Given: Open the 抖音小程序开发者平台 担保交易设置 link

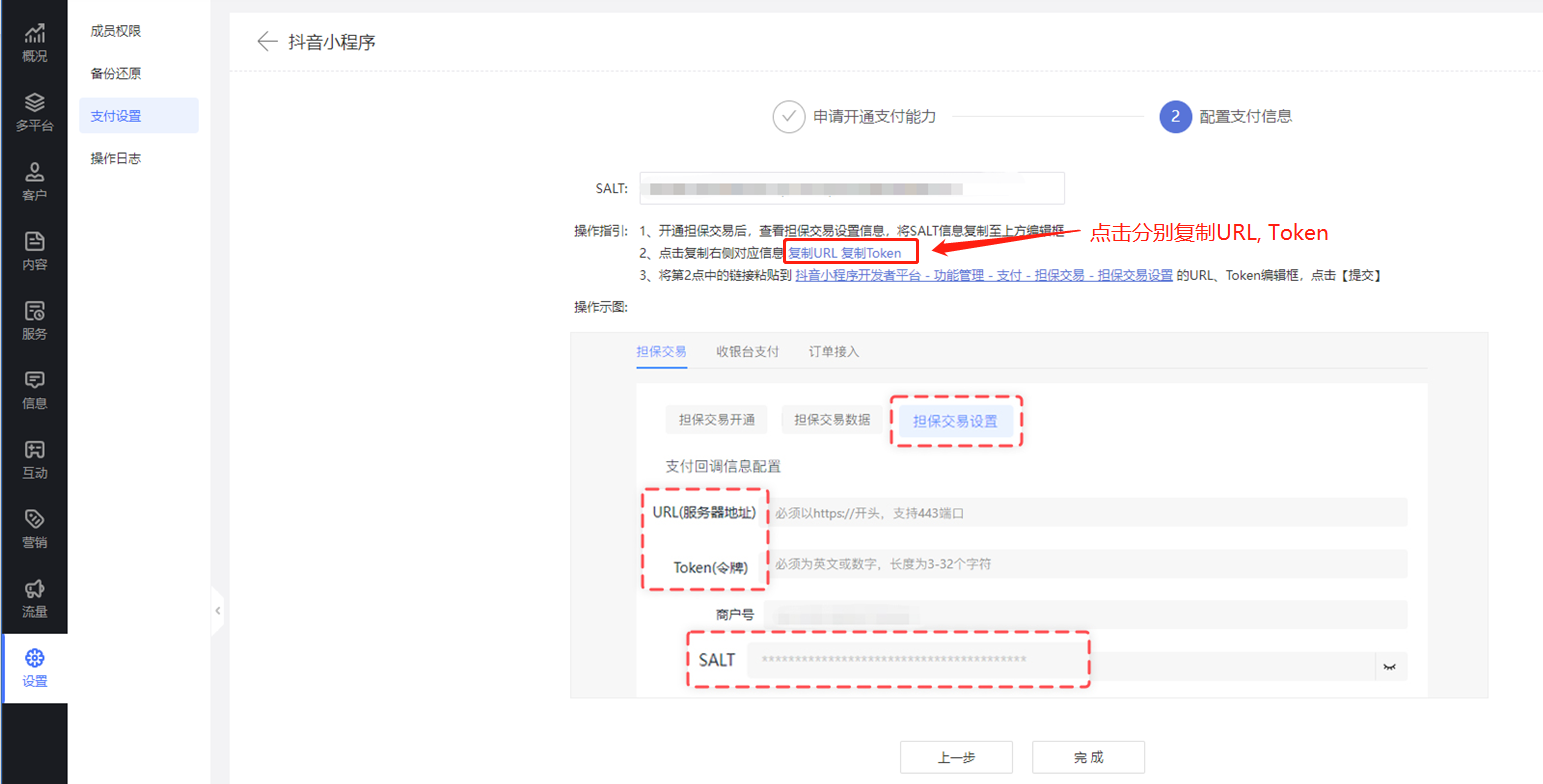Looking at the screenshot, I should coord(984,275).
